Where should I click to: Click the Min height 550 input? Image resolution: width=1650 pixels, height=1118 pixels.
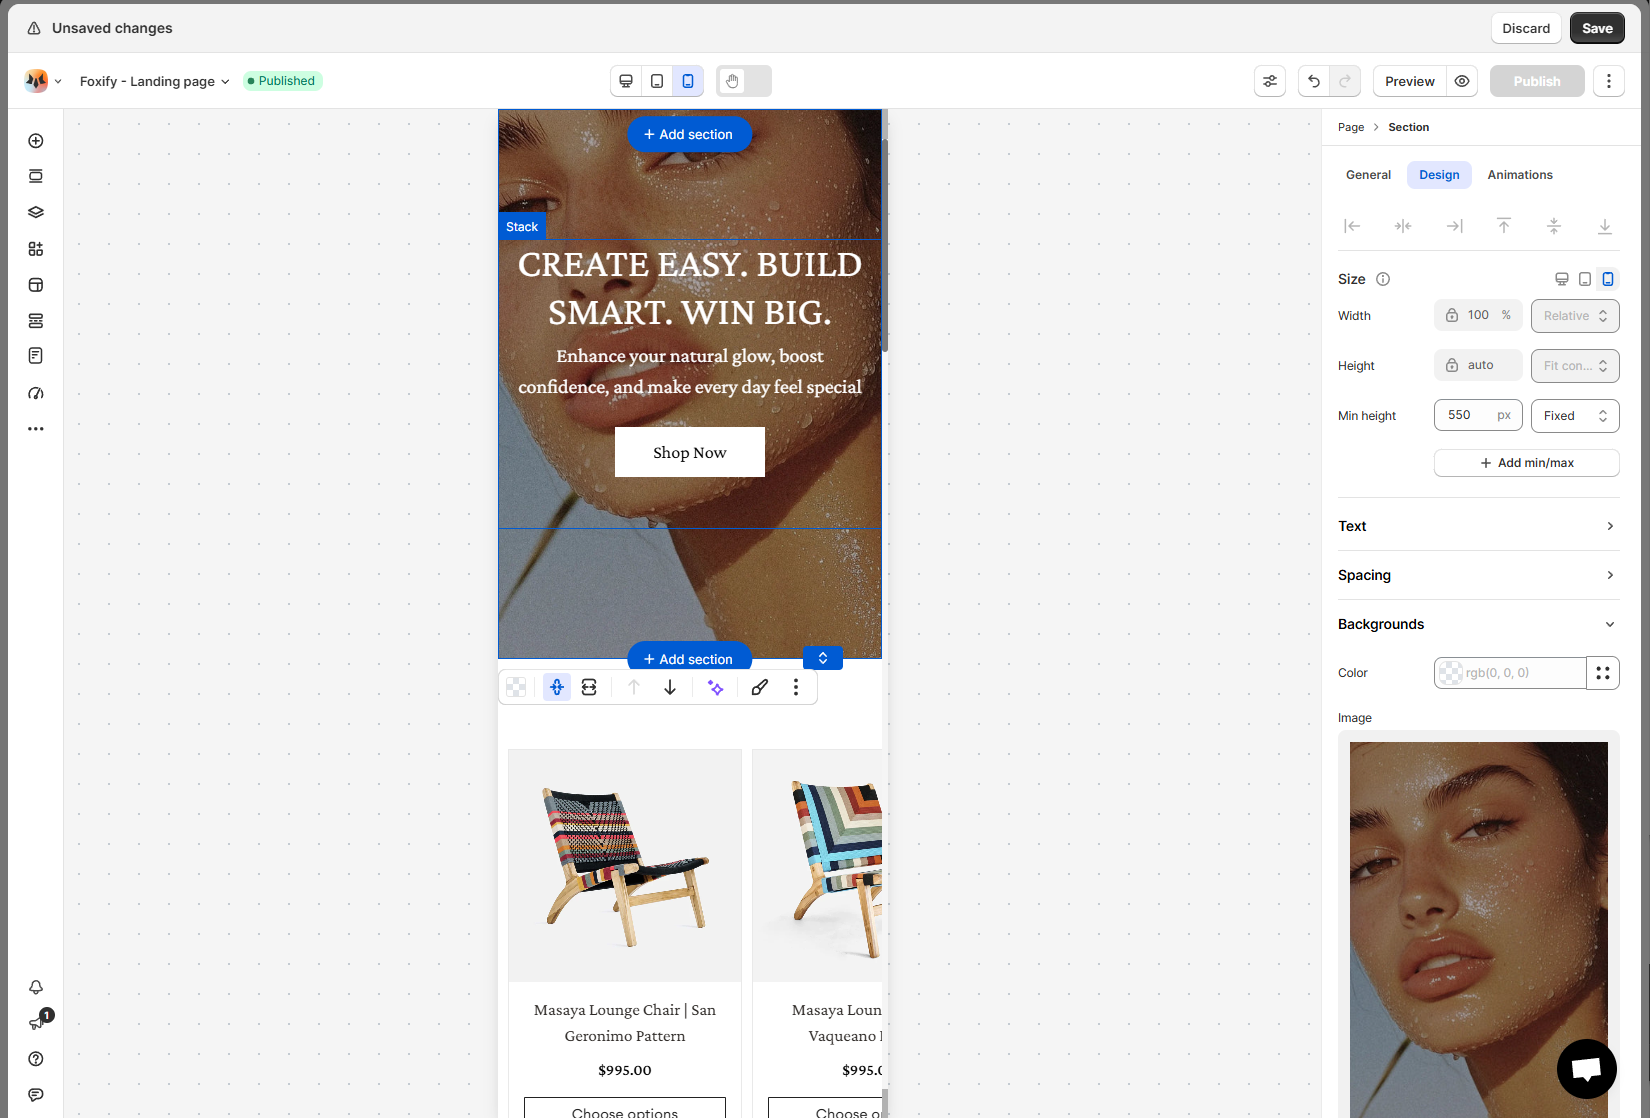coord(1478,415)
